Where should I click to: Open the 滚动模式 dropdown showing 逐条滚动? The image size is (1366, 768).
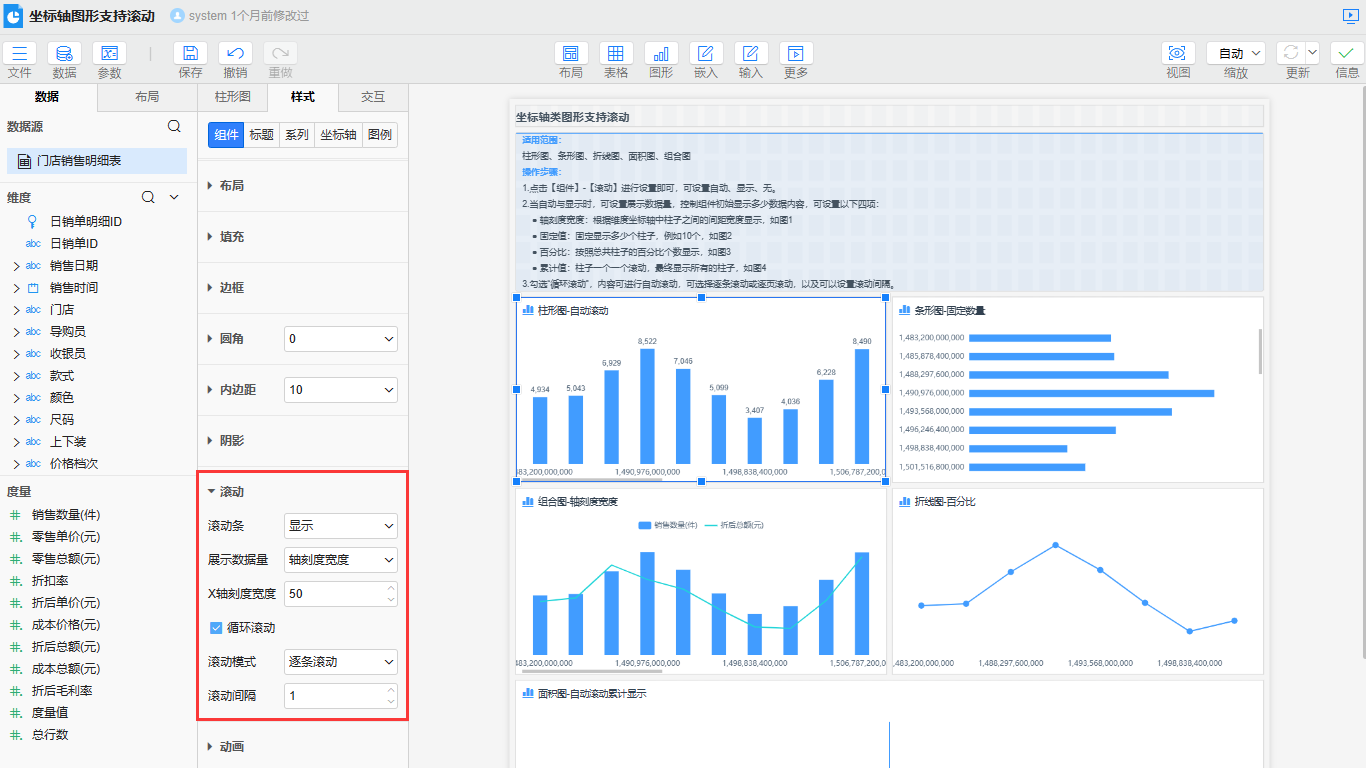click(x=340, y=662)
